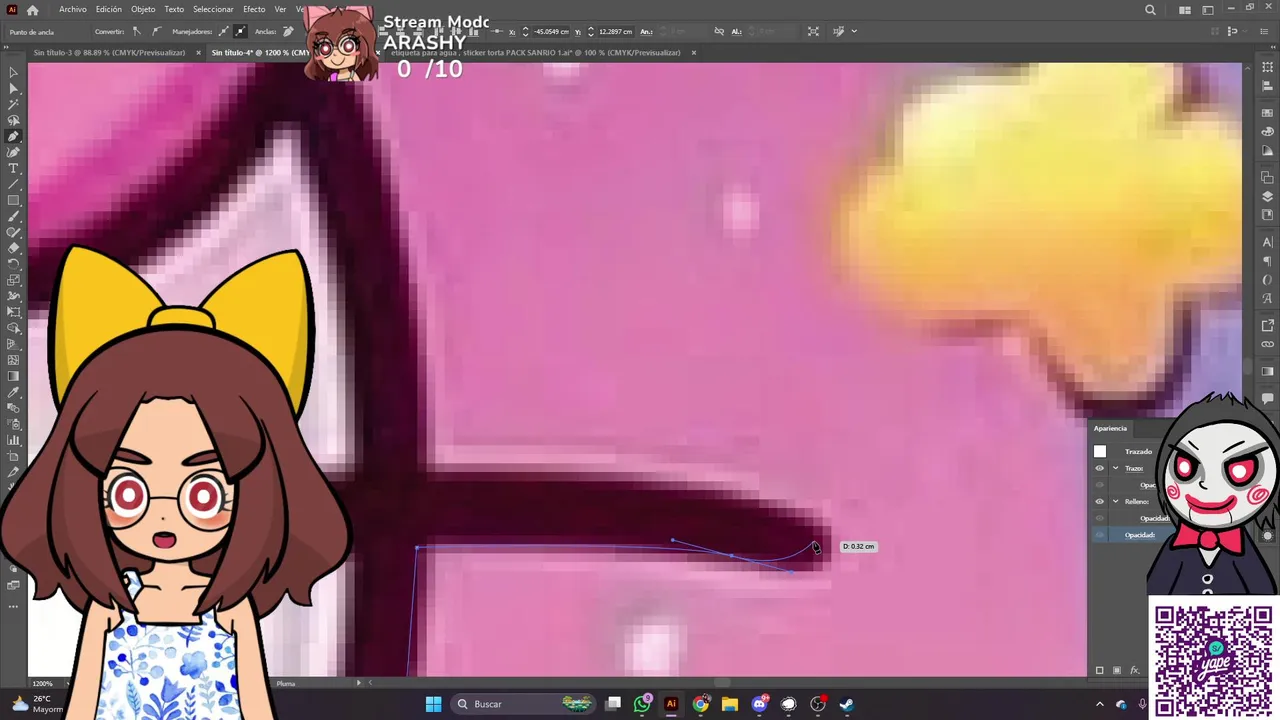Open the Archivo menu
Viewport: 1280px width, 720px height.
(x=73, y=9)
